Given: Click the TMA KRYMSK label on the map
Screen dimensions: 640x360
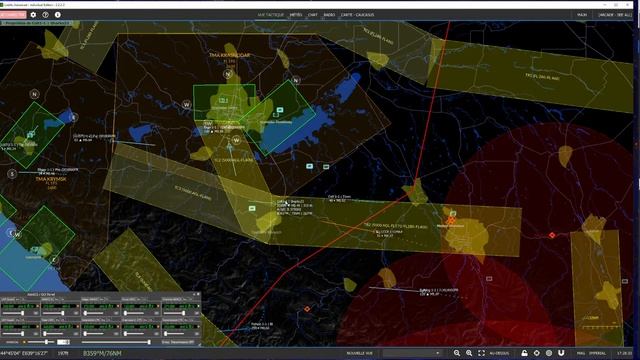Looking at the screenshot, I should coord(51,179).
